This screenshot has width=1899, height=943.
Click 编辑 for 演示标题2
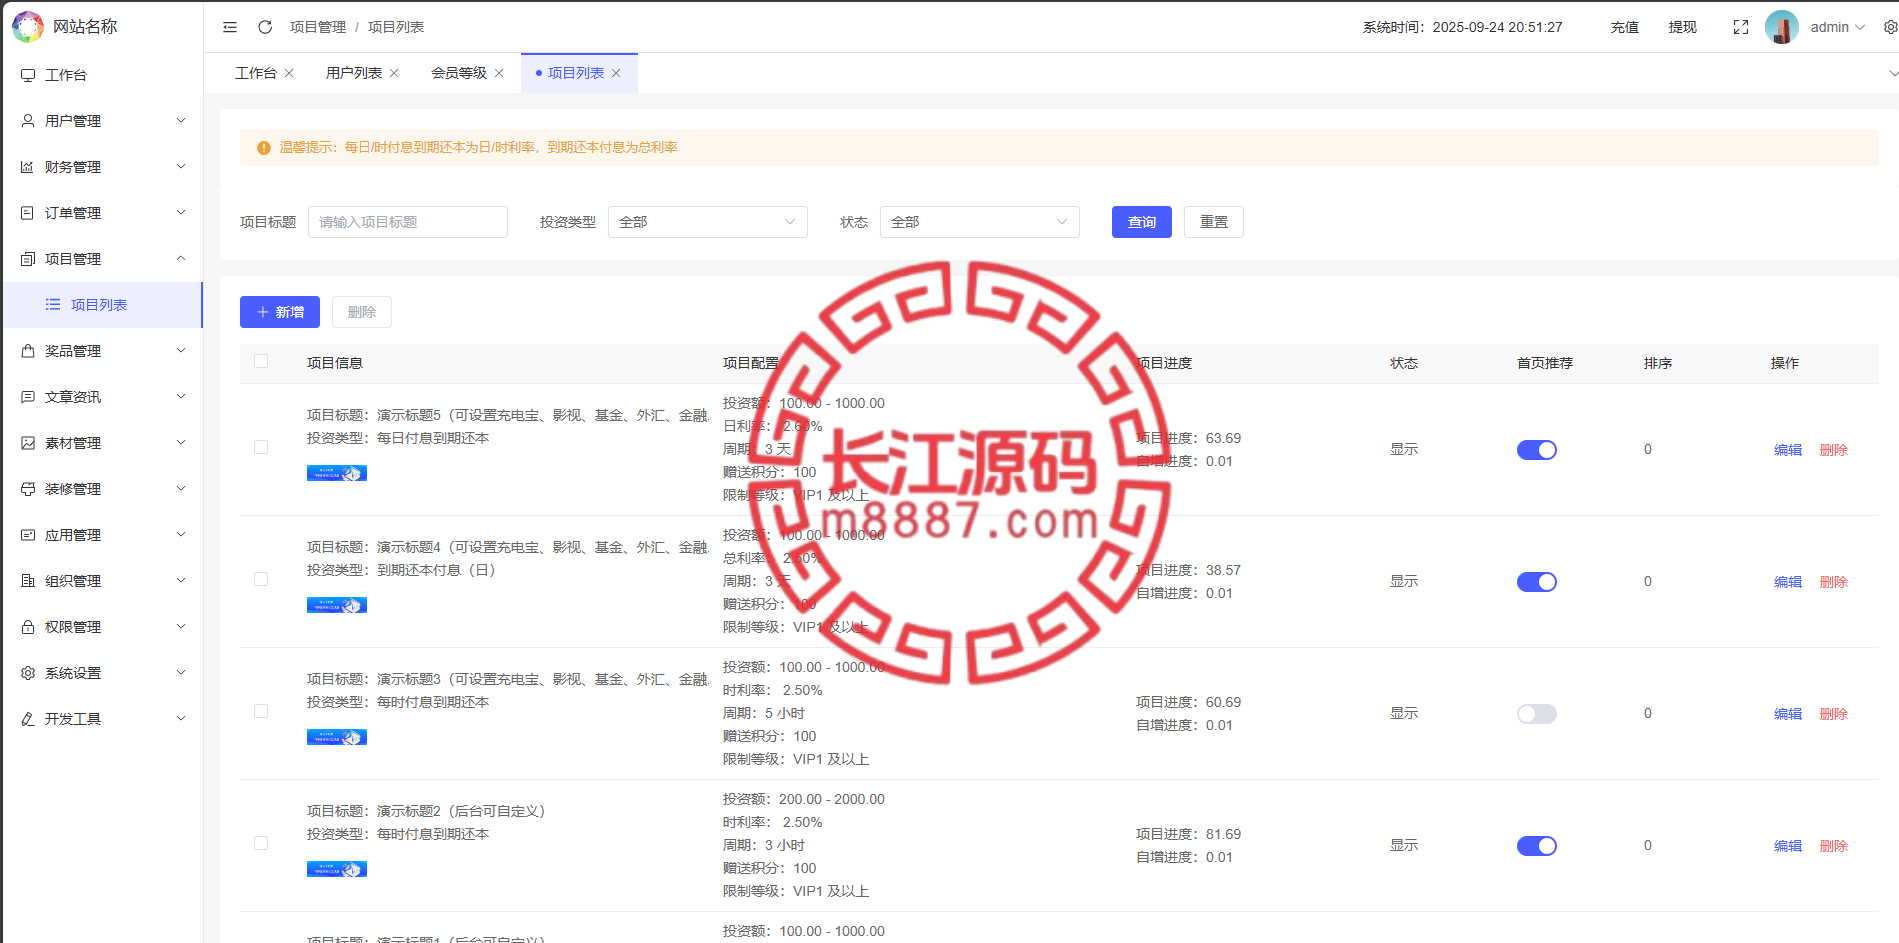pyautogui.click(x=1788, y=846)
